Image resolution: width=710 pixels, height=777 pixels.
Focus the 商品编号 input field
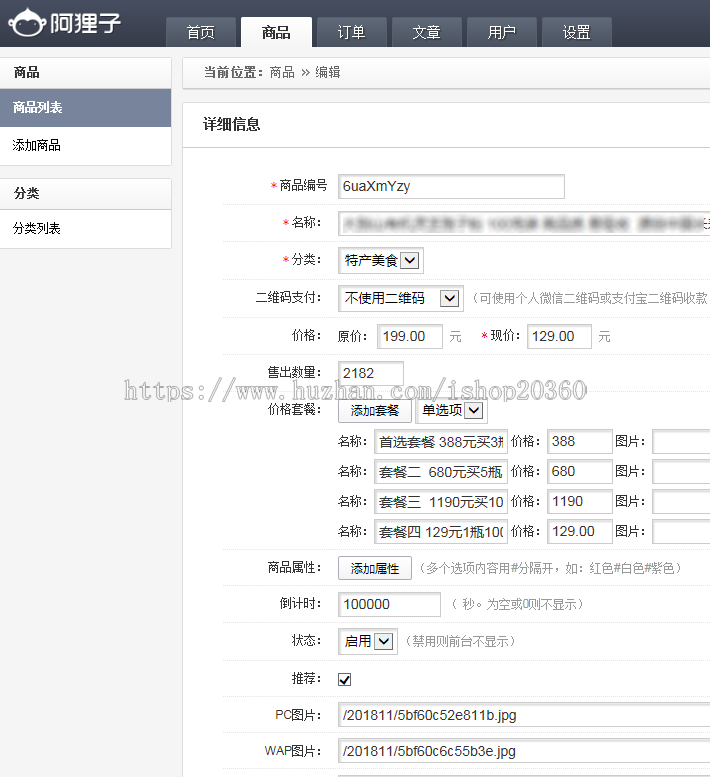pos(451,186)
